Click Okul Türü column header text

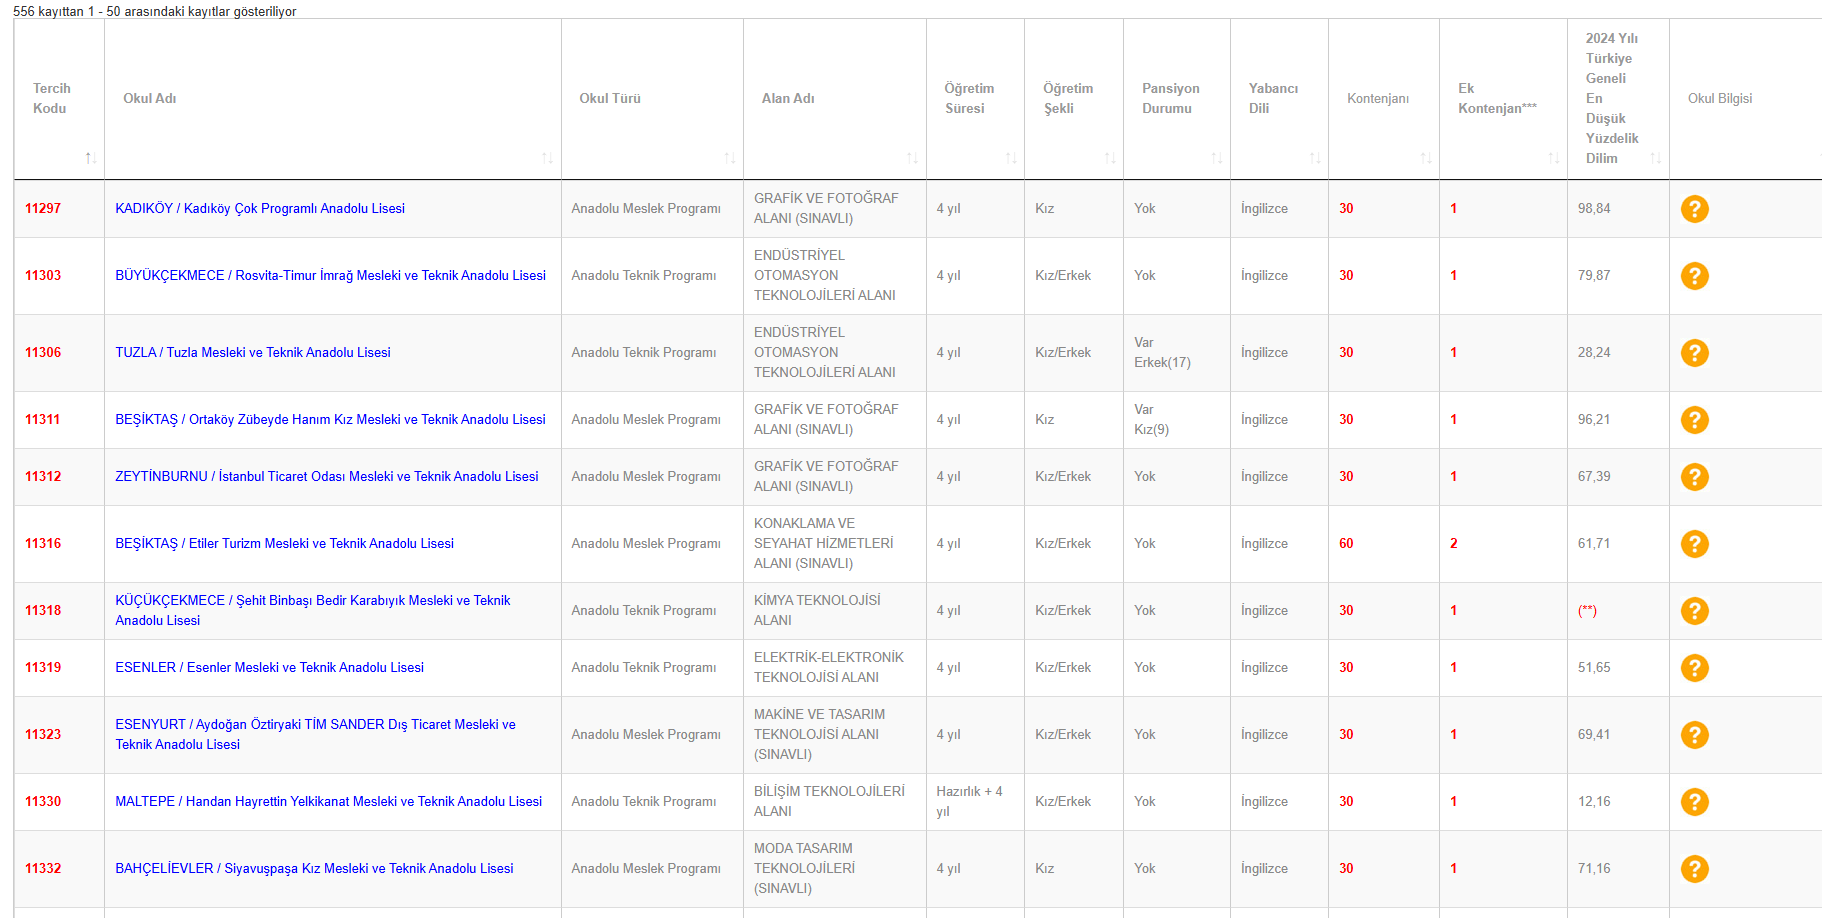point(610,99)
